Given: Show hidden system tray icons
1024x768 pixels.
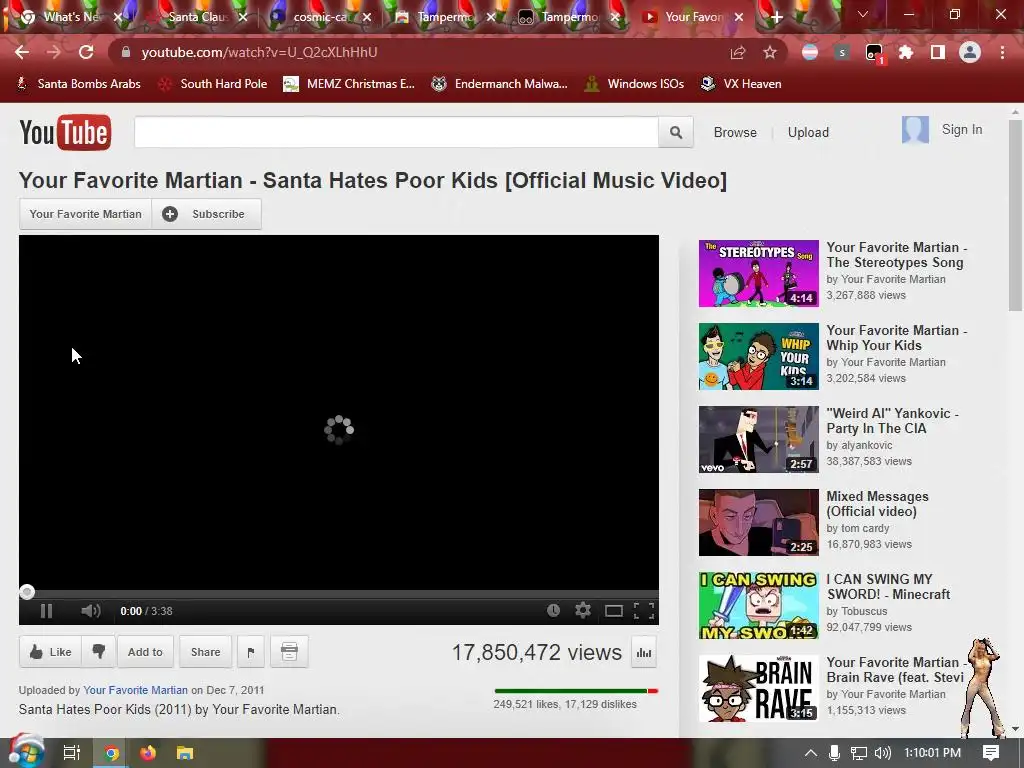Looking at the screenshot, I should coord(810,753).
